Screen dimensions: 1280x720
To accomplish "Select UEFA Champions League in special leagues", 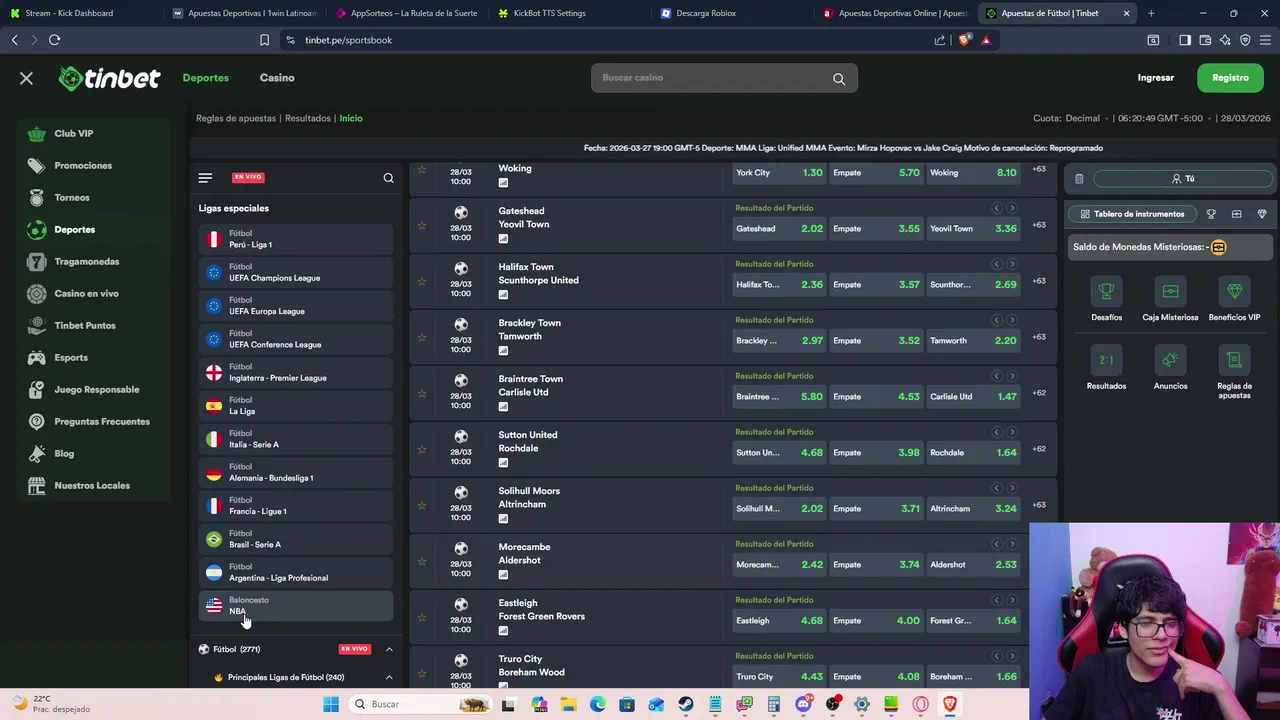I will click(295, 272).
